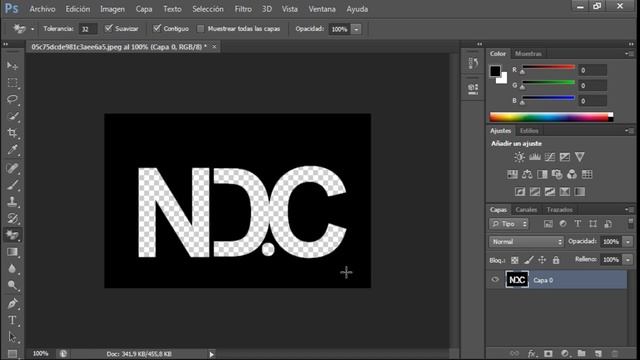Viewport: 640px width, 360px height.
Task: Select the Magic Eraser tool
Action: pos(12,235)
